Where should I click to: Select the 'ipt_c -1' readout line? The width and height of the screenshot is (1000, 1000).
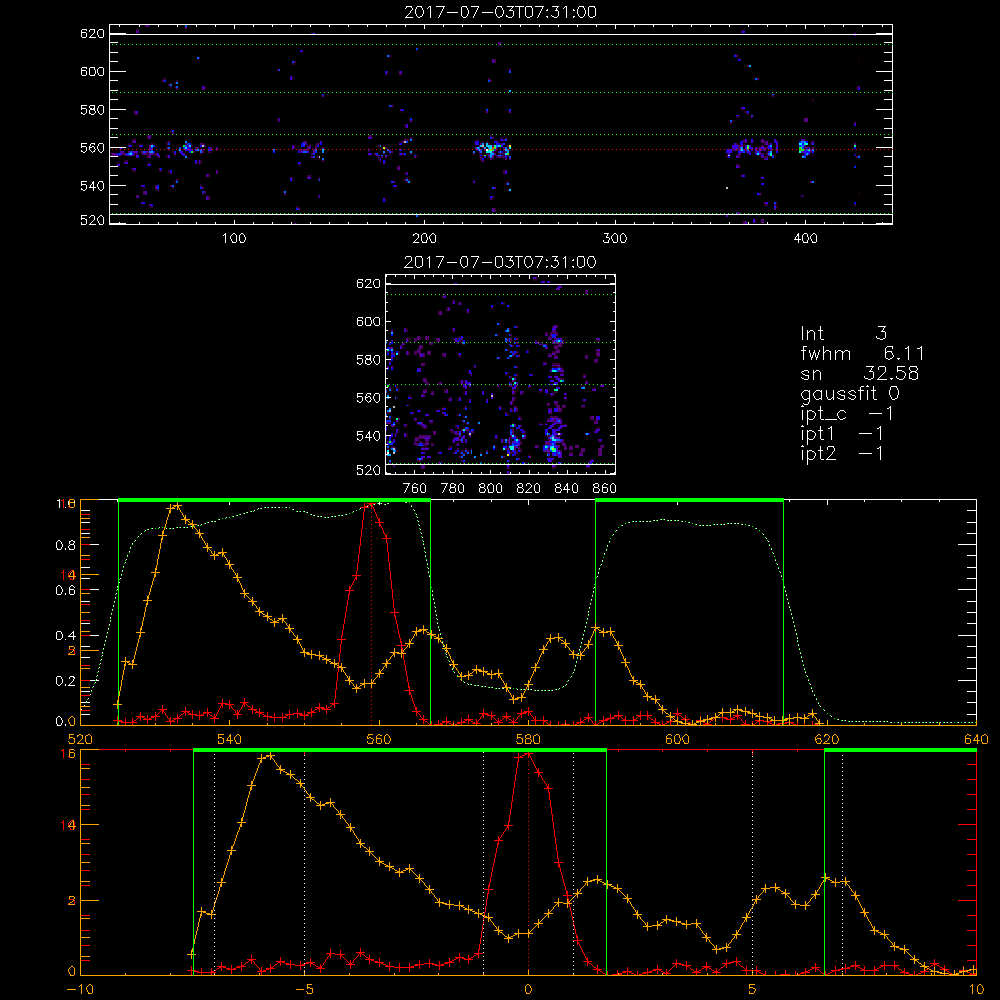coord(846,415)
